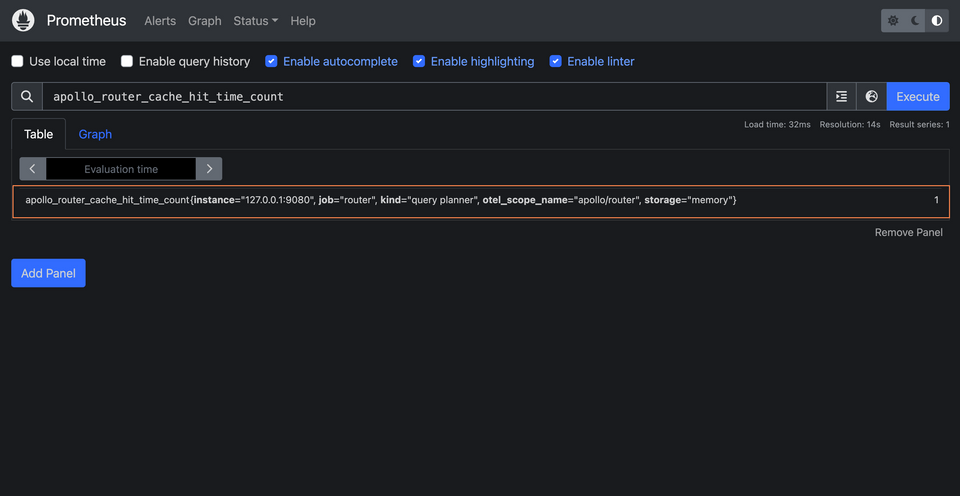This screenshot has height=496, width=960.
Task: Switch to light theme sun icon
Action: click(x=893, y=21)
